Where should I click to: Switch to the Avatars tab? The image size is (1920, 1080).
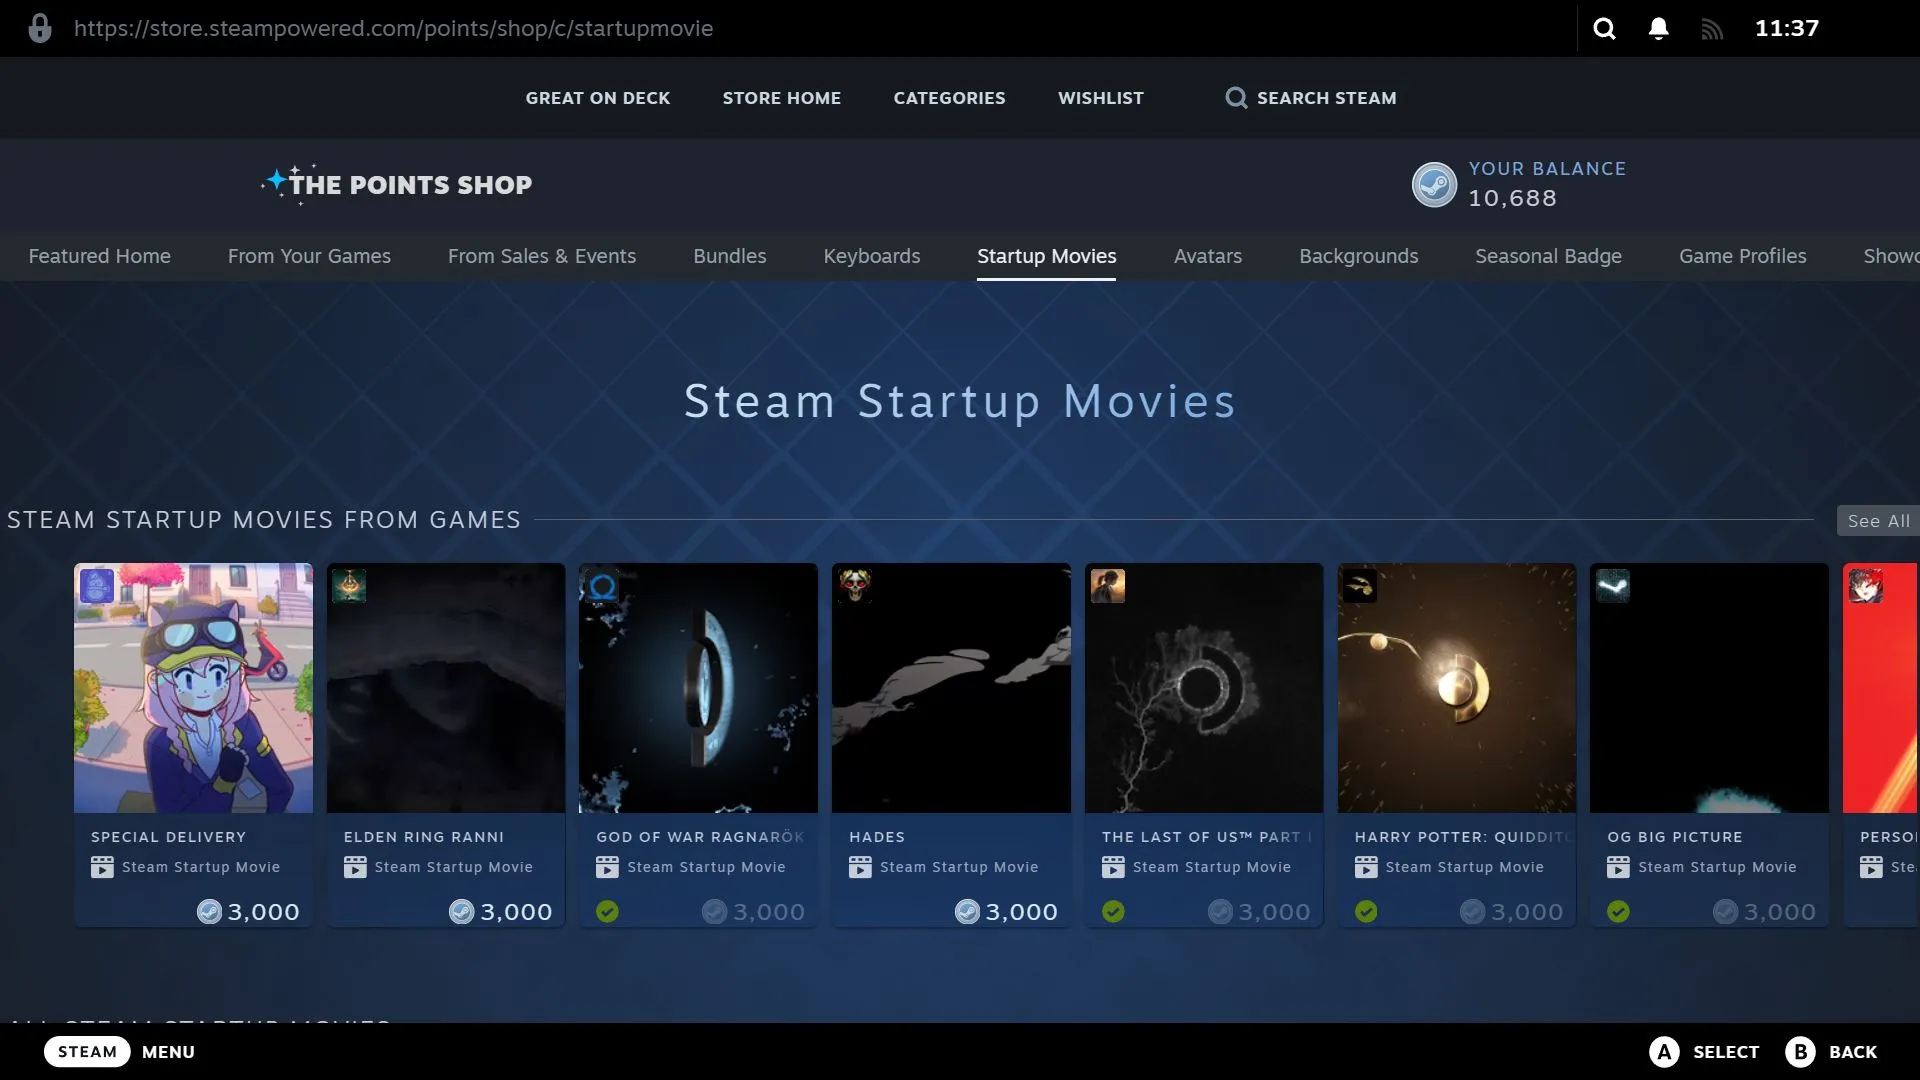[x=1207, y=256]
